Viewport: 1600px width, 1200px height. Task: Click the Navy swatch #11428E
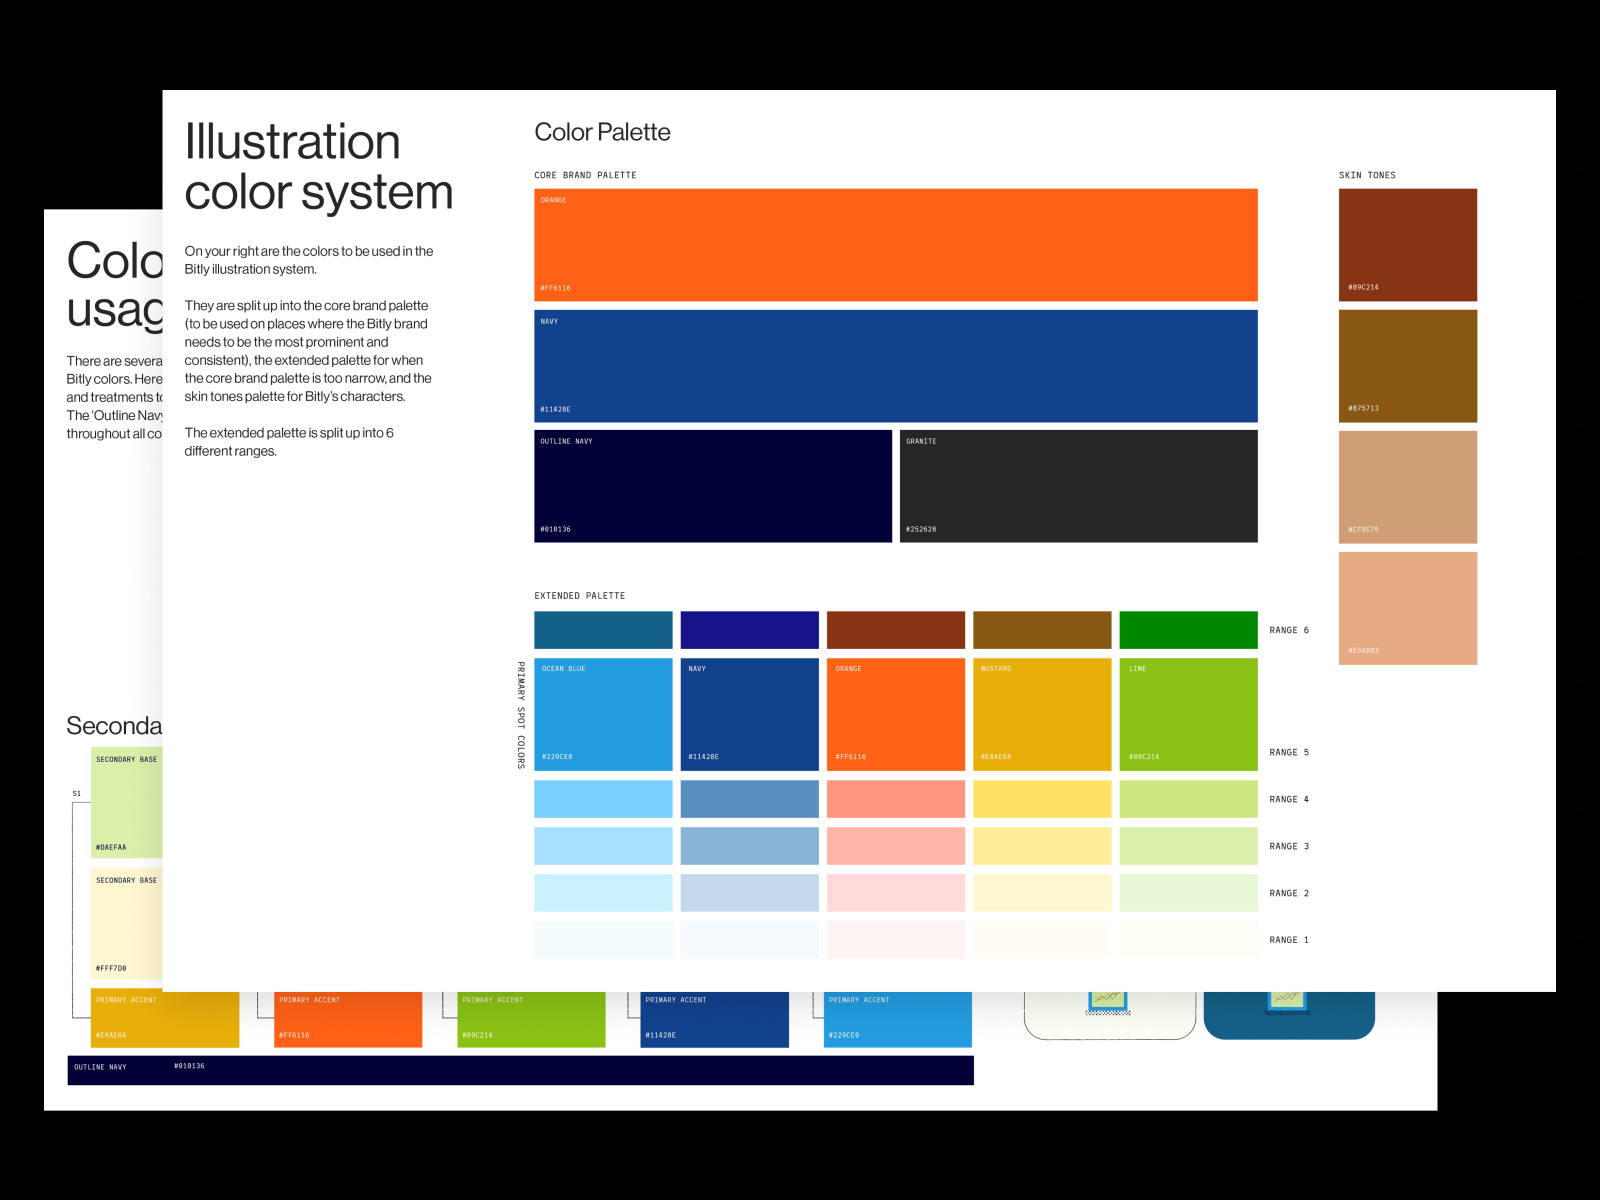tap(896, 364)
